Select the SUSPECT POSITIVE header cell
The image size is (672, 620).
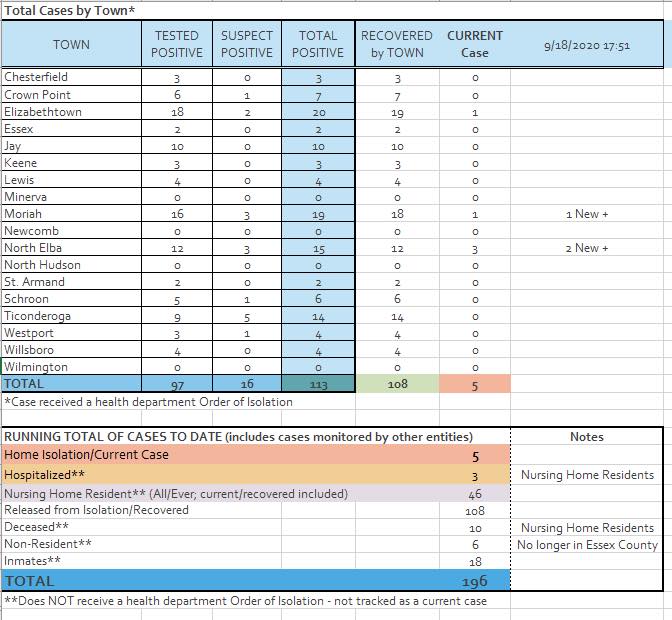coord(247,44)
